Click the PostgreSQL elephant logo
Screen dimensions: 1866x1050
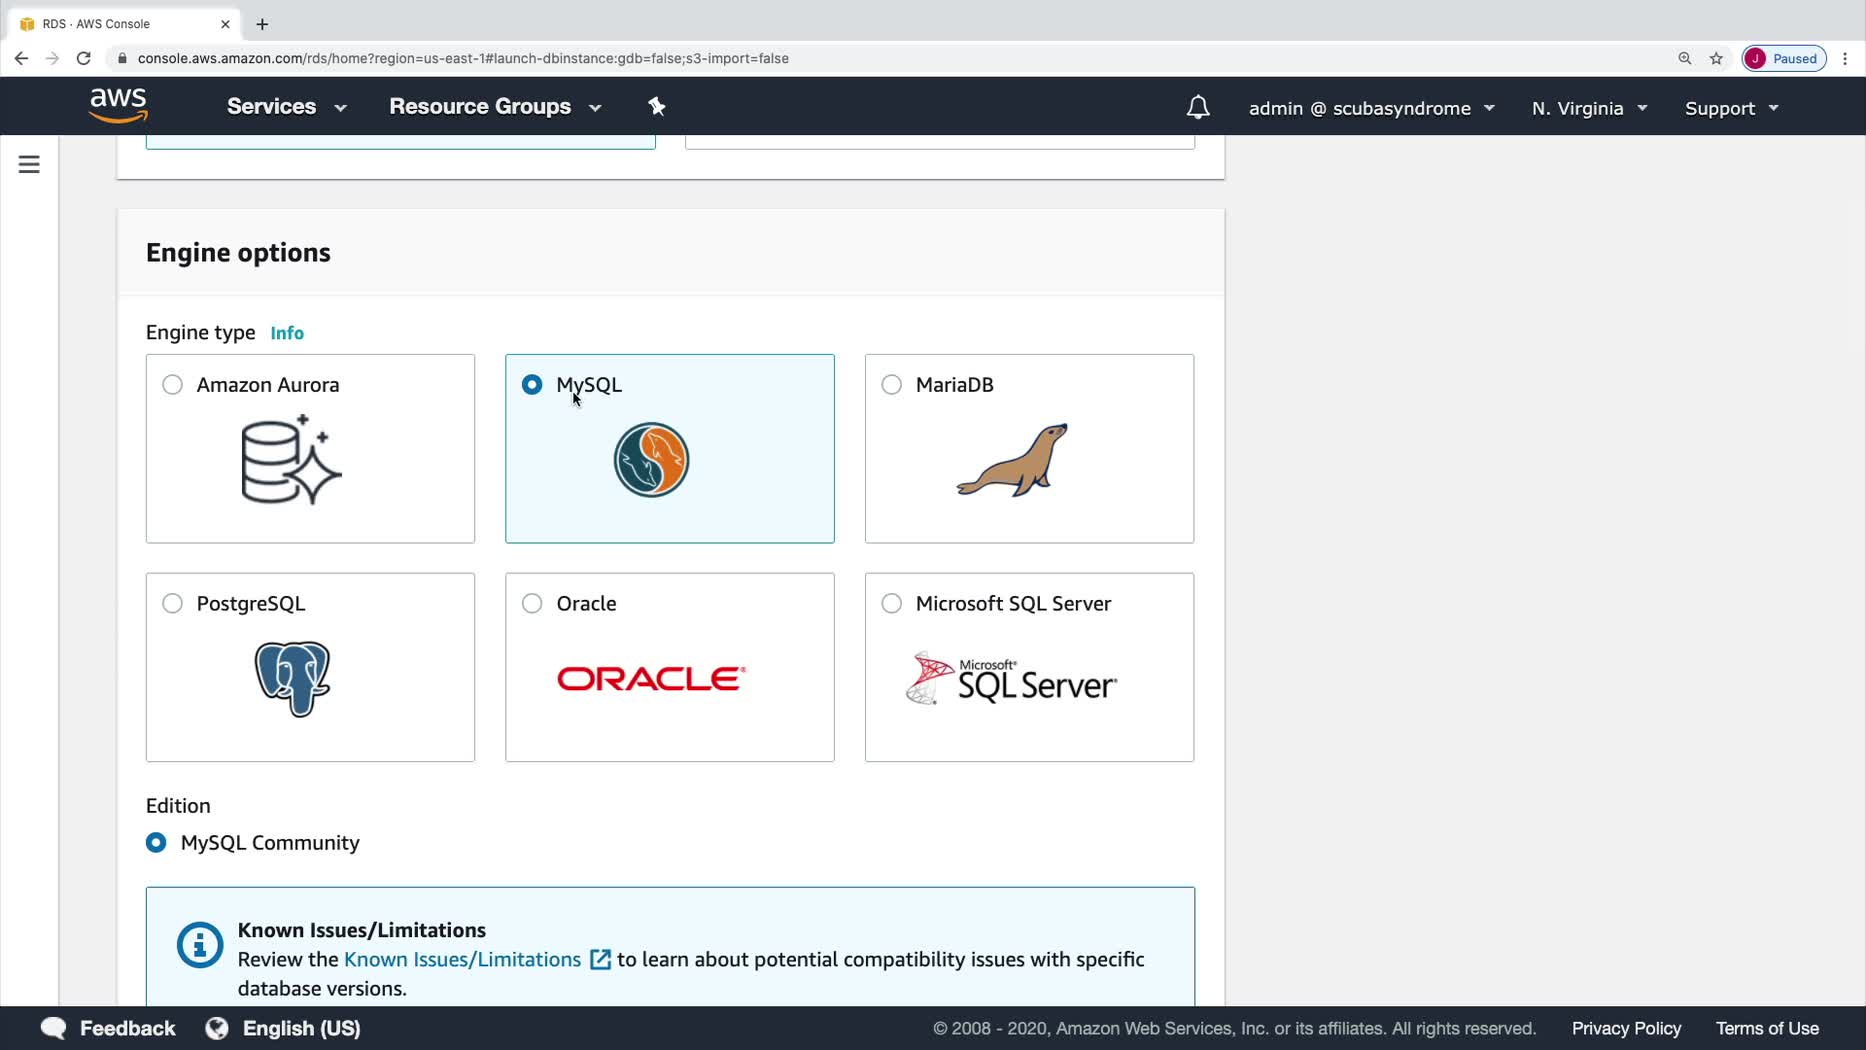pos(292,679)
